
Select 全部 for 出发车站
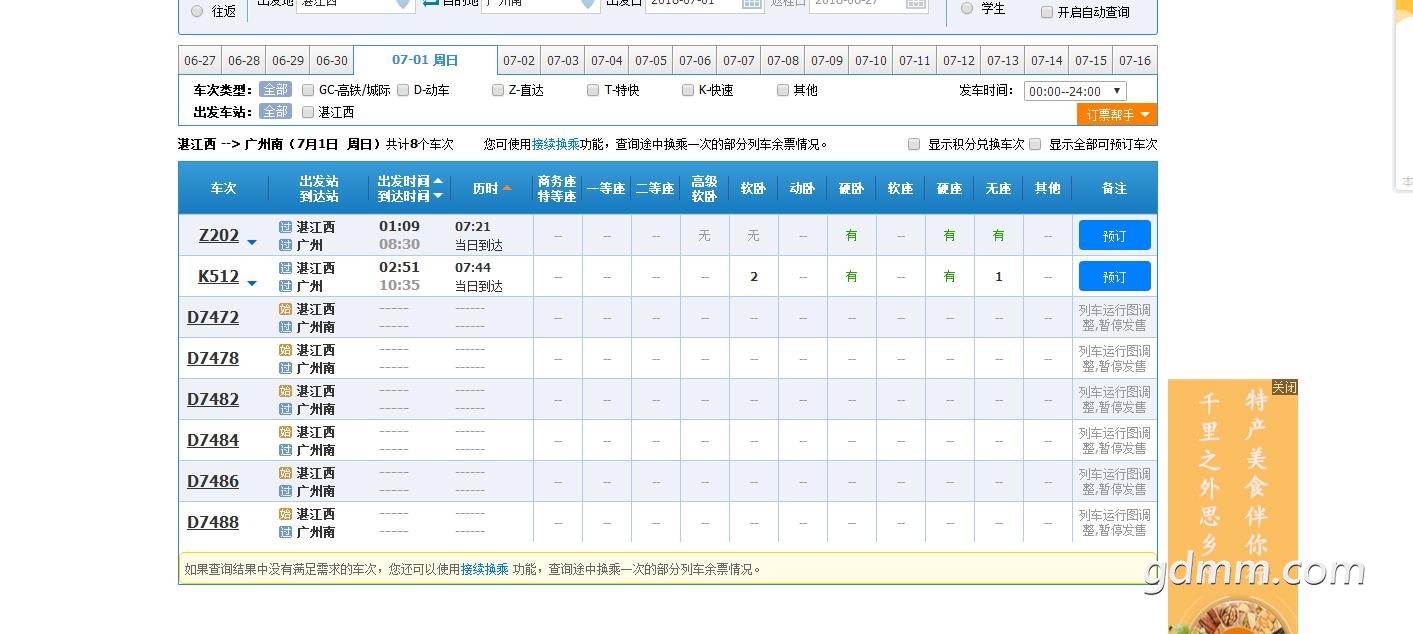pos(276,112)
